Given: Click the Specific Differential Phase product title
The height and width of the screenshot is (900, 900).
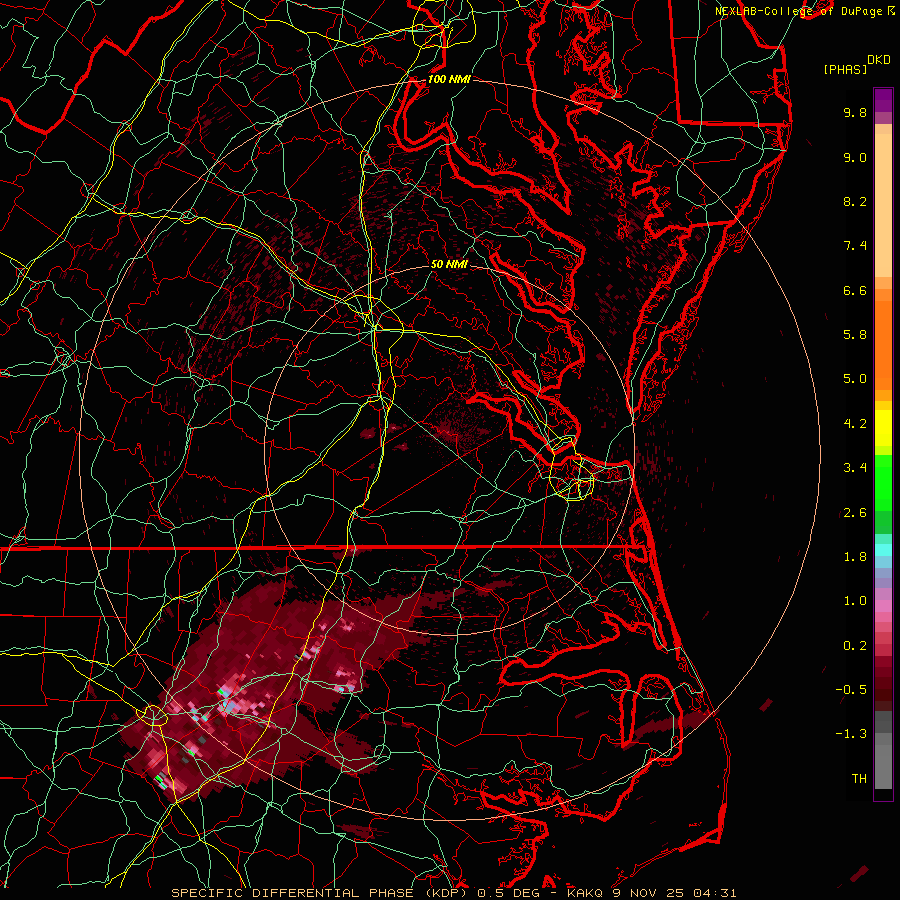Looking at the screenshot, I should [453, 893].
